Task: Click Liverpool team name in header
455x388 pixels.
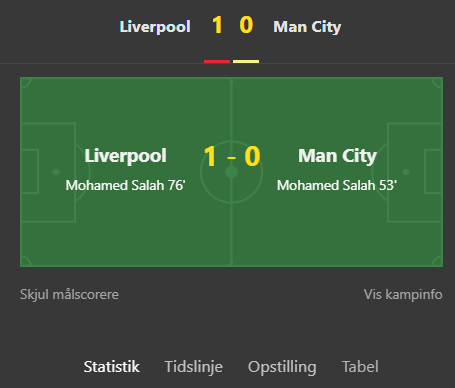Action: point(155,27)
